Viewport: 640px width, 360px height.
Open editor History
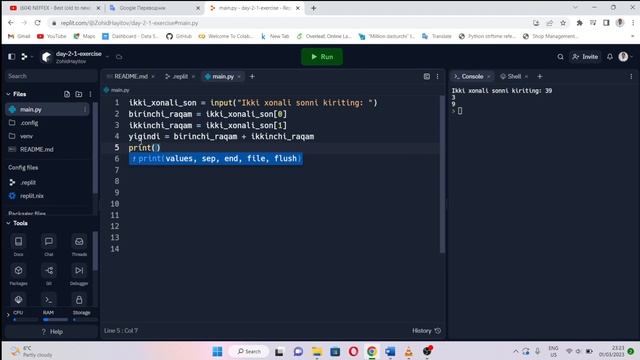(427, 331)
